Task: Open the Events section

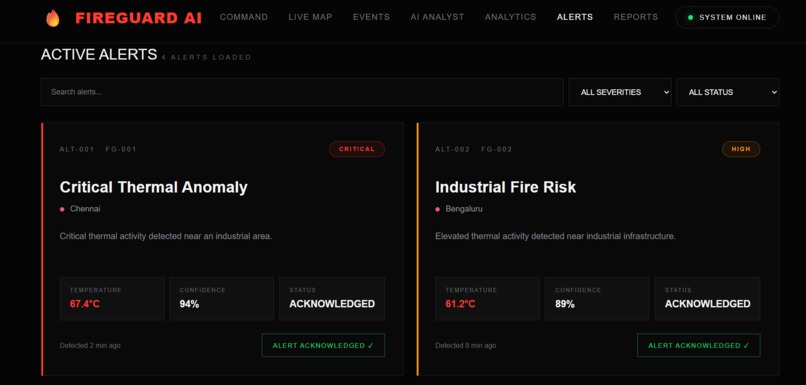Action: point(371,17)
